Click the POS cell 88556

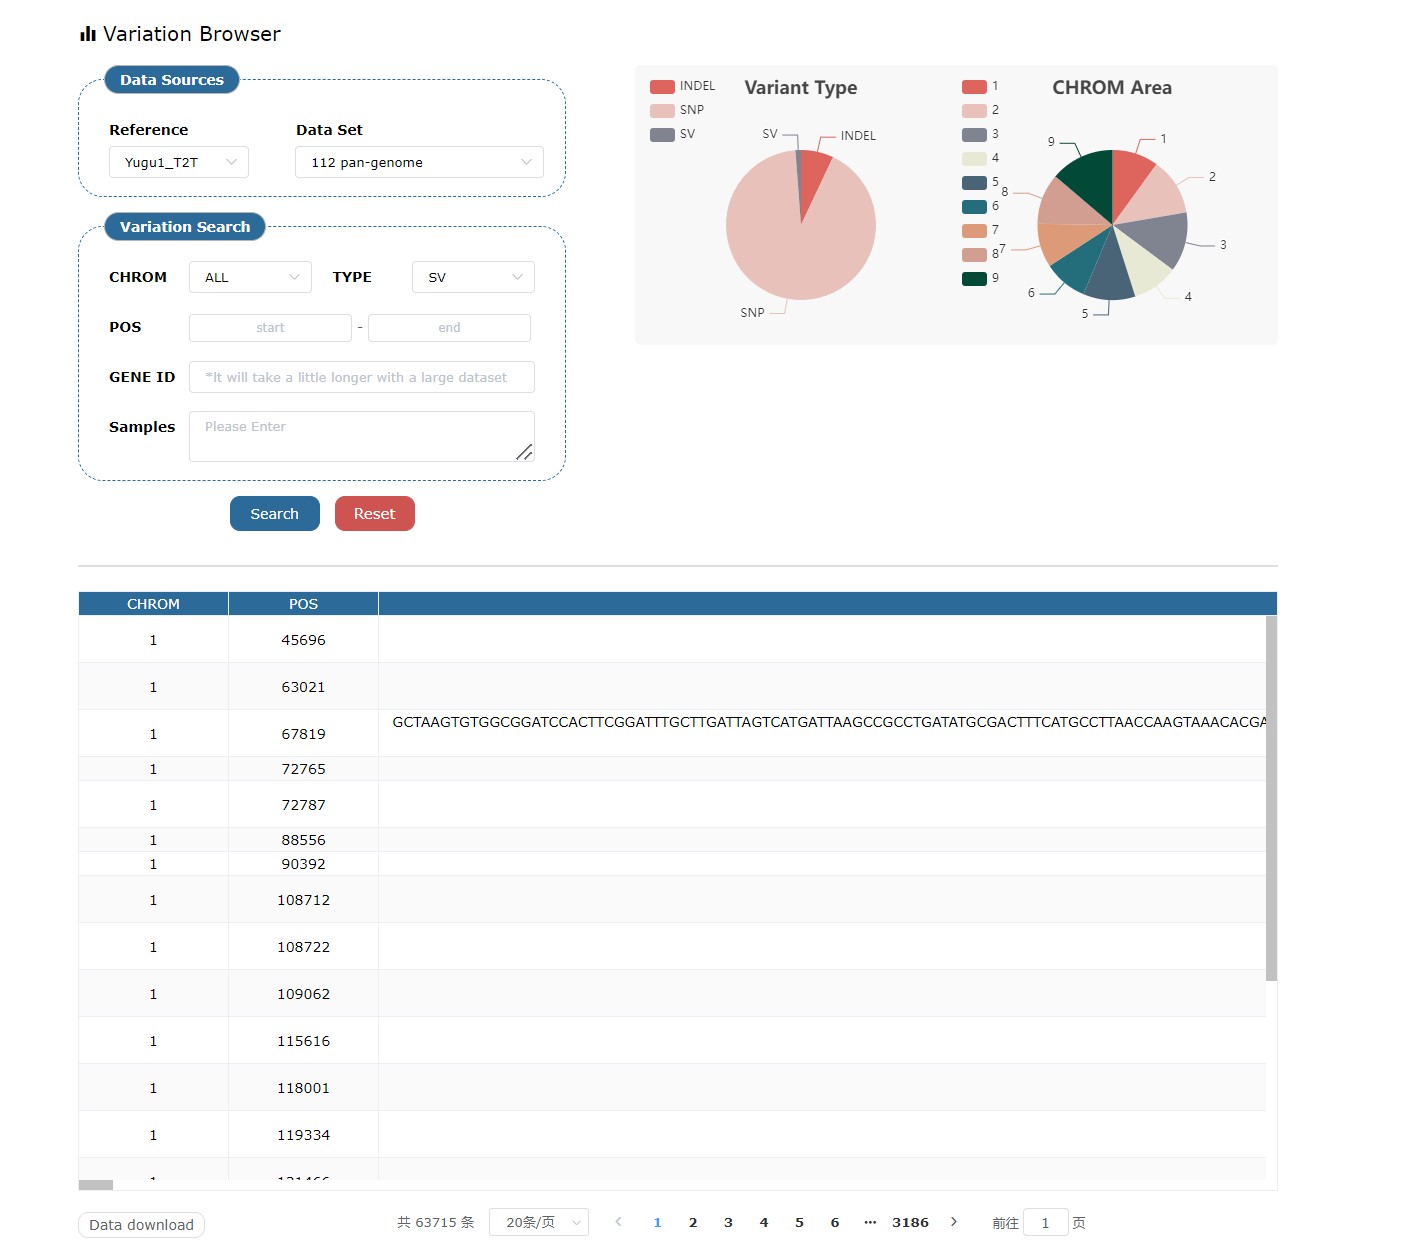303,840
